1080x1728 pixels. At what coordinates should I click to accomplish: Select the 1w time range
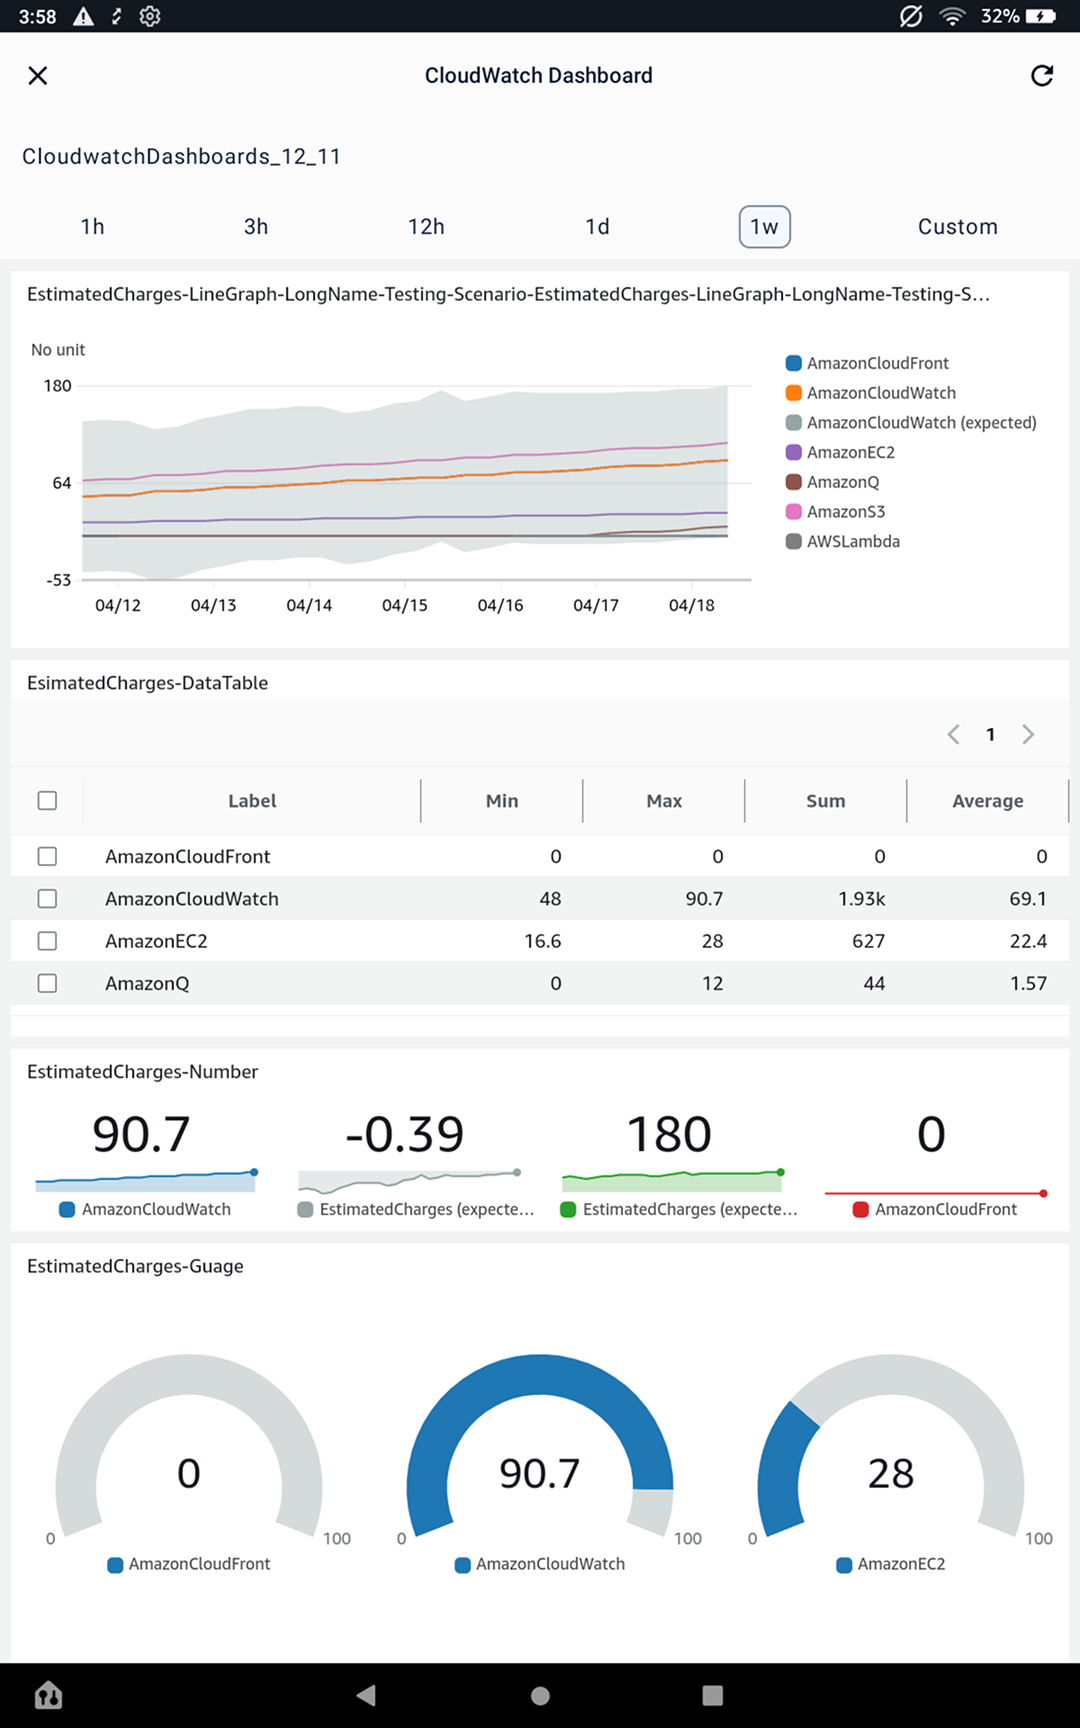[765, 227]
